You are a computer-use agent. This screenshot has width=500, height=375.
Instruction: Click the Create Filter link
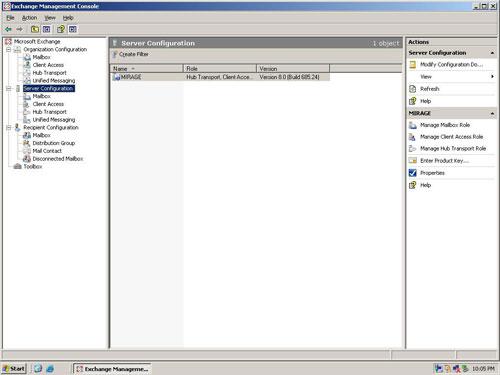[x=134, y=54]
